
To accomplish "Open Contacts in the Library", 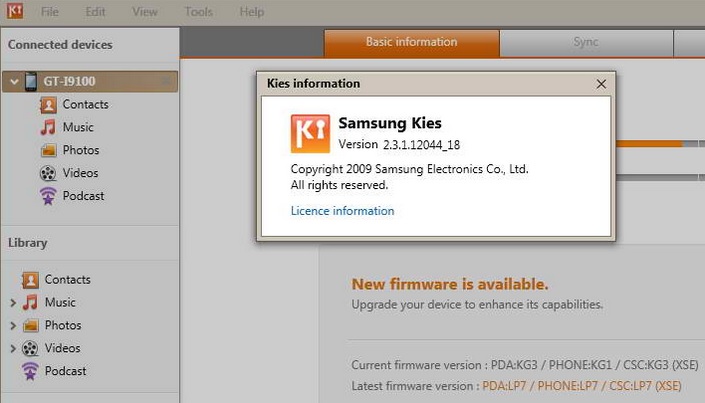I will (x=67, y=280).
